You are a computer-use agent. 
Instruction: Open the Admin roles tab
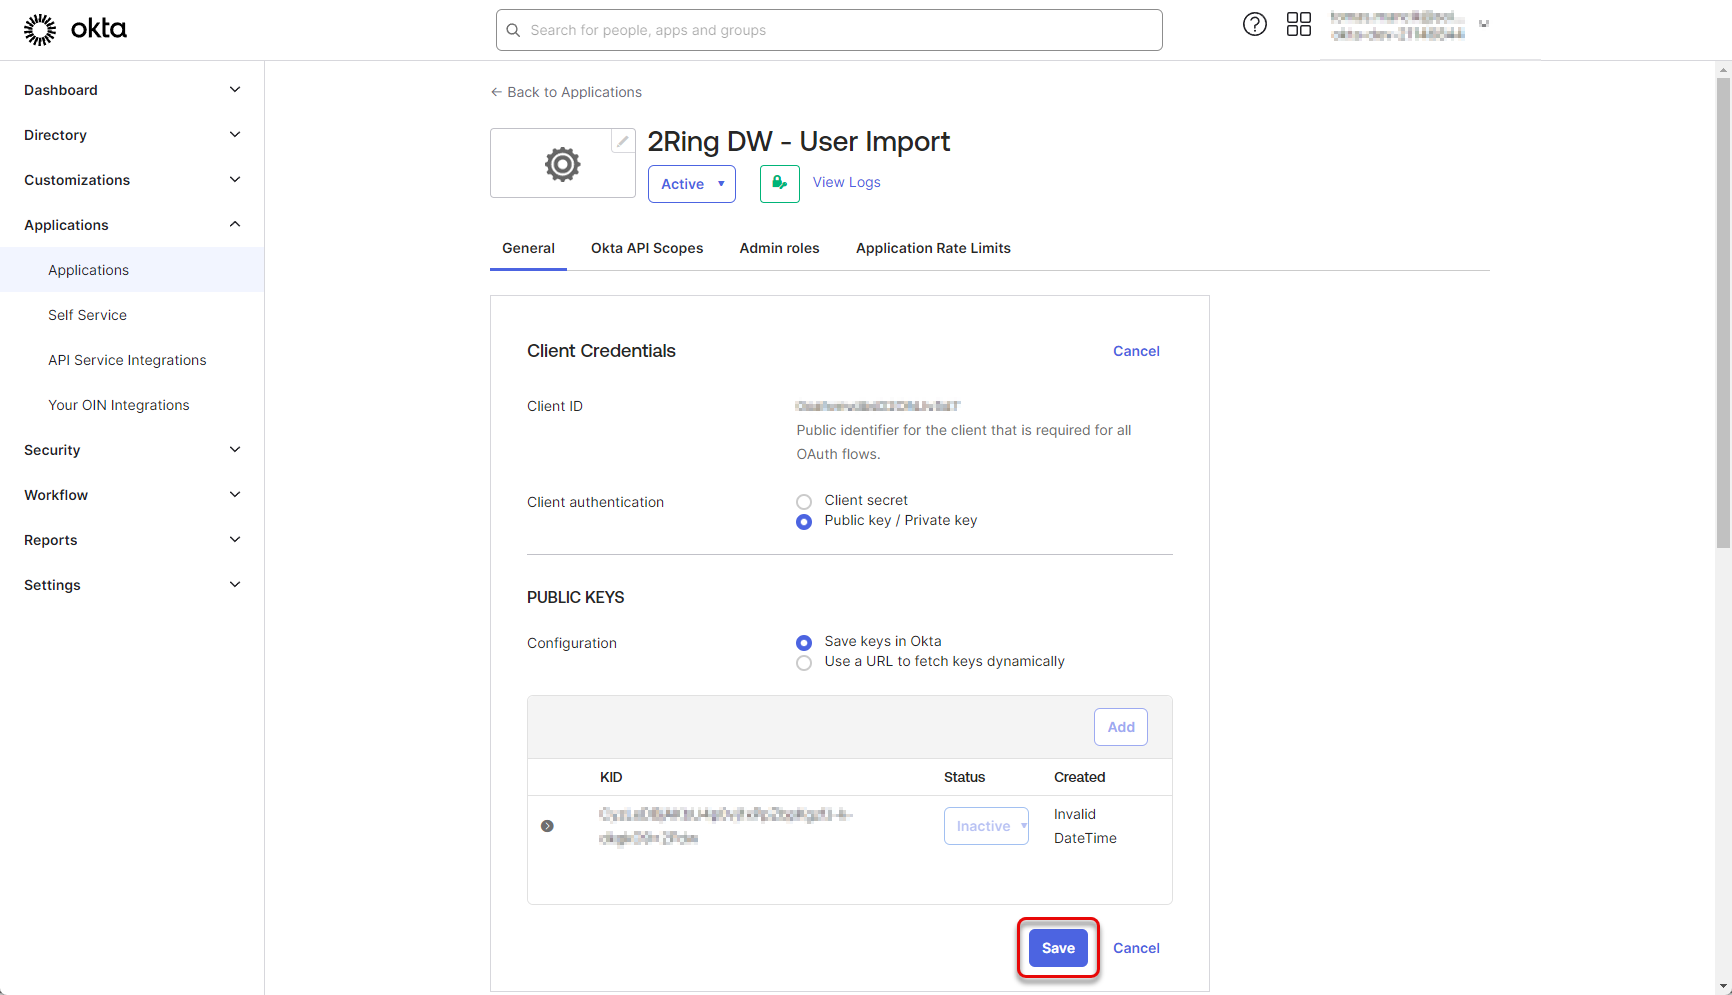tap(779, 248)
